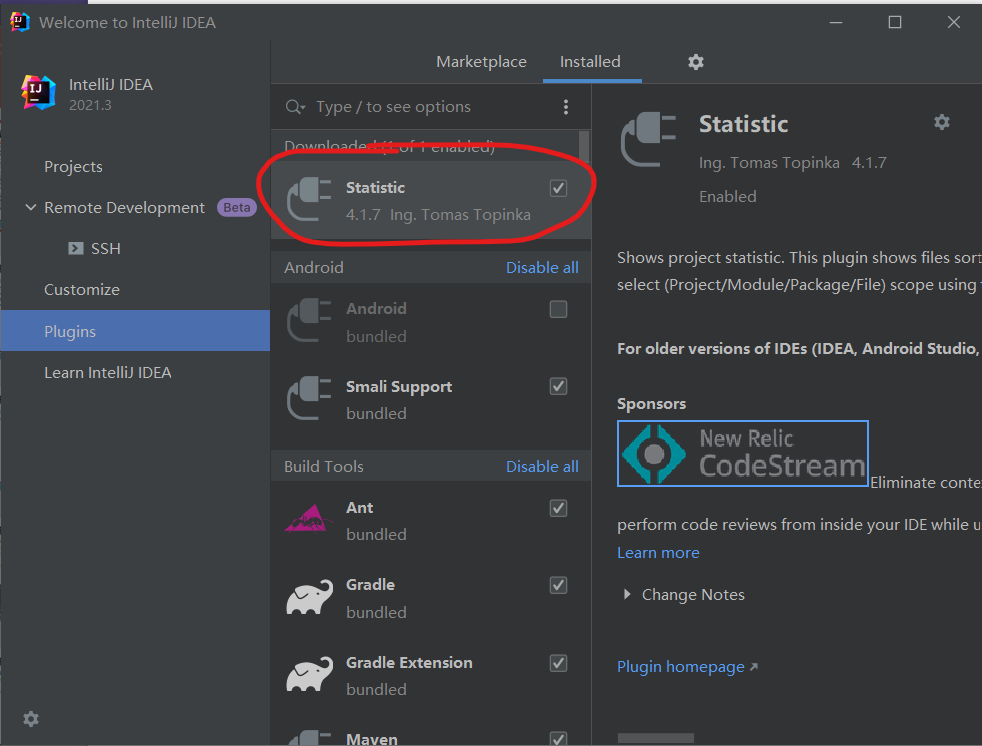
Task: Click the New Relic CodeStream sponsor banner
Action: [x=742, y=453]
